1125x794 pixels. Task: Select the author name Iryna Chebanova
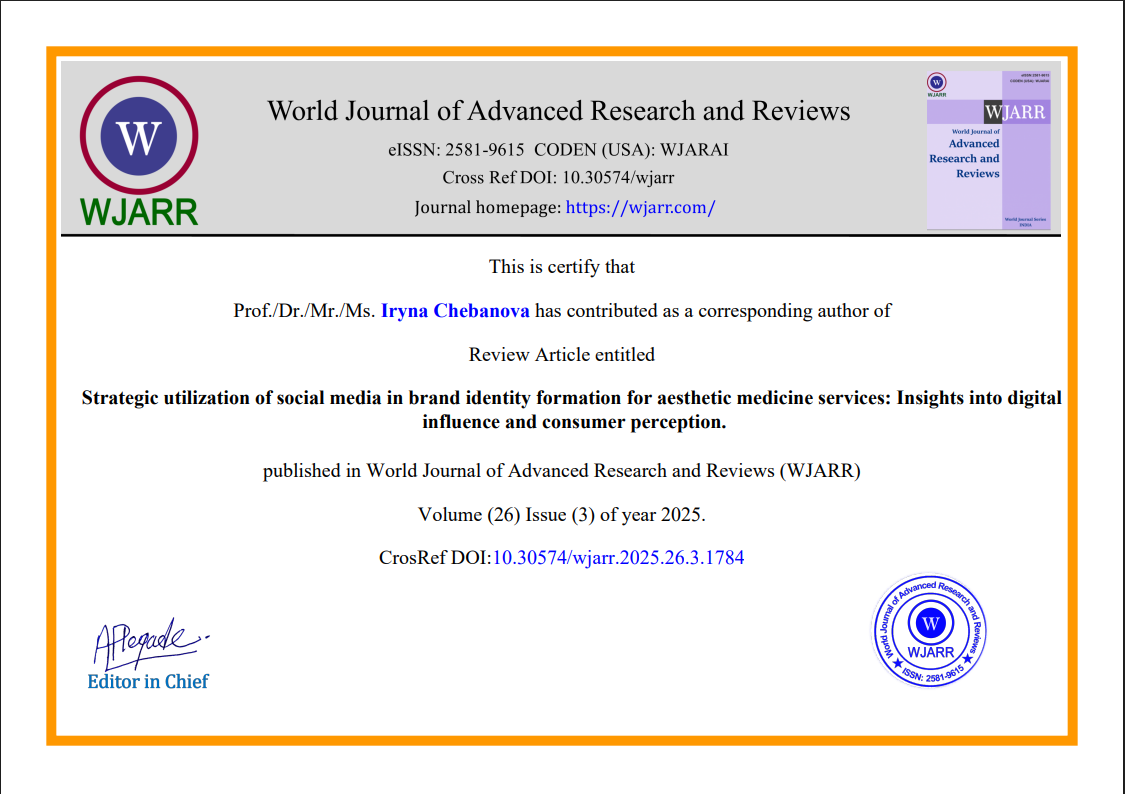455,311
